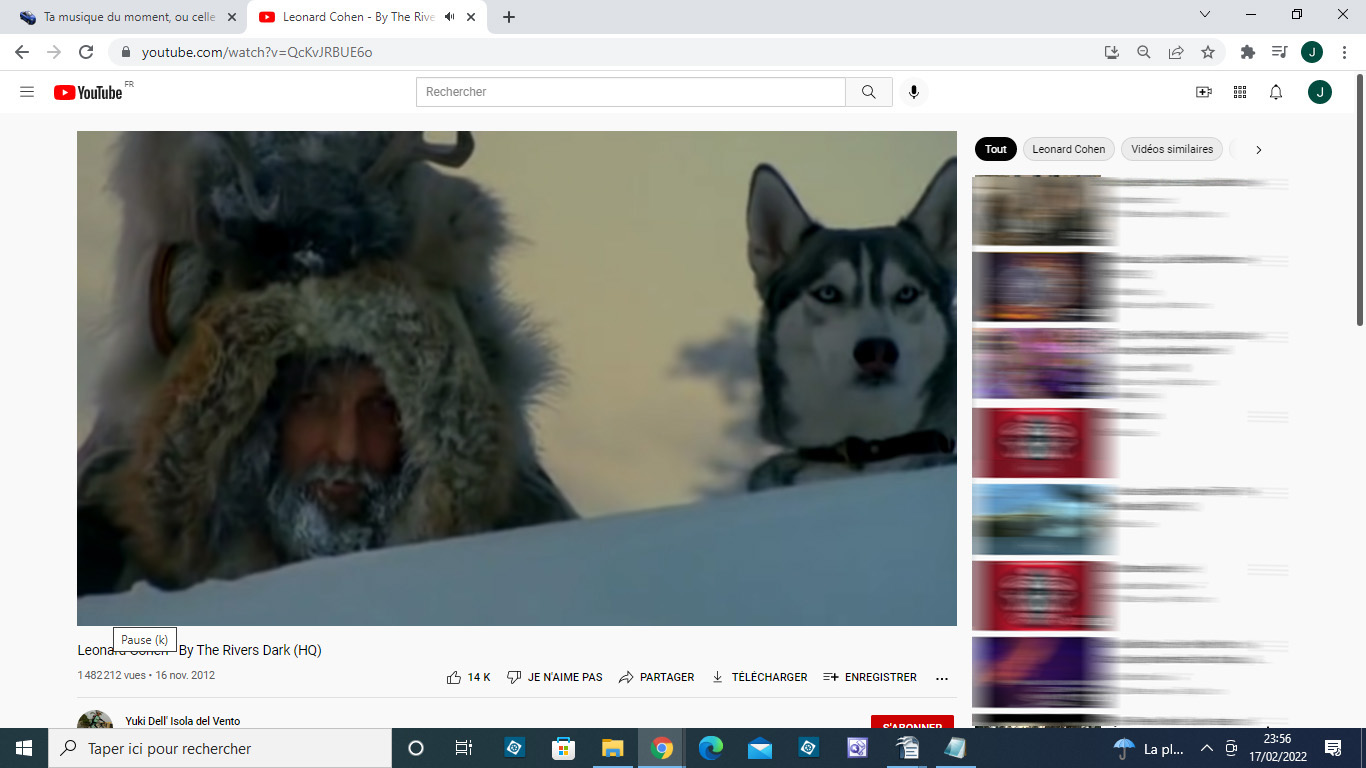Open the Windows notification center

[1333, 748]
